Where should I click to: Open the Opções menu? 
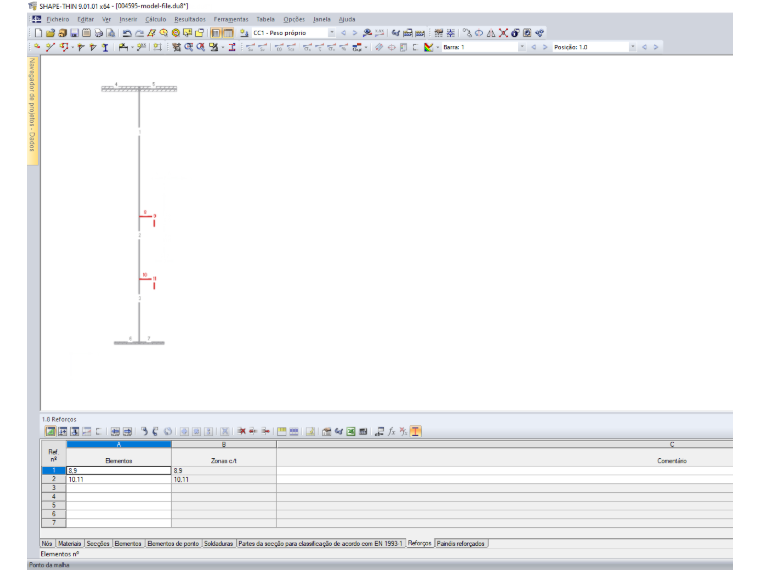[x=294, y=19]
